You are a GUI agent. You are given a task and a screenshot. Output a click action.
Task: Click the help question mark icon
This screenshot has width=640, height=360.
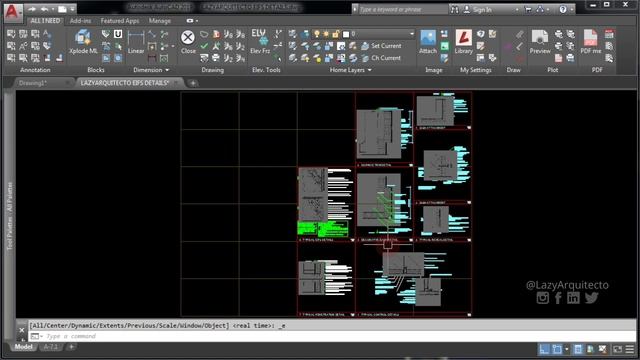coord(563,9)
